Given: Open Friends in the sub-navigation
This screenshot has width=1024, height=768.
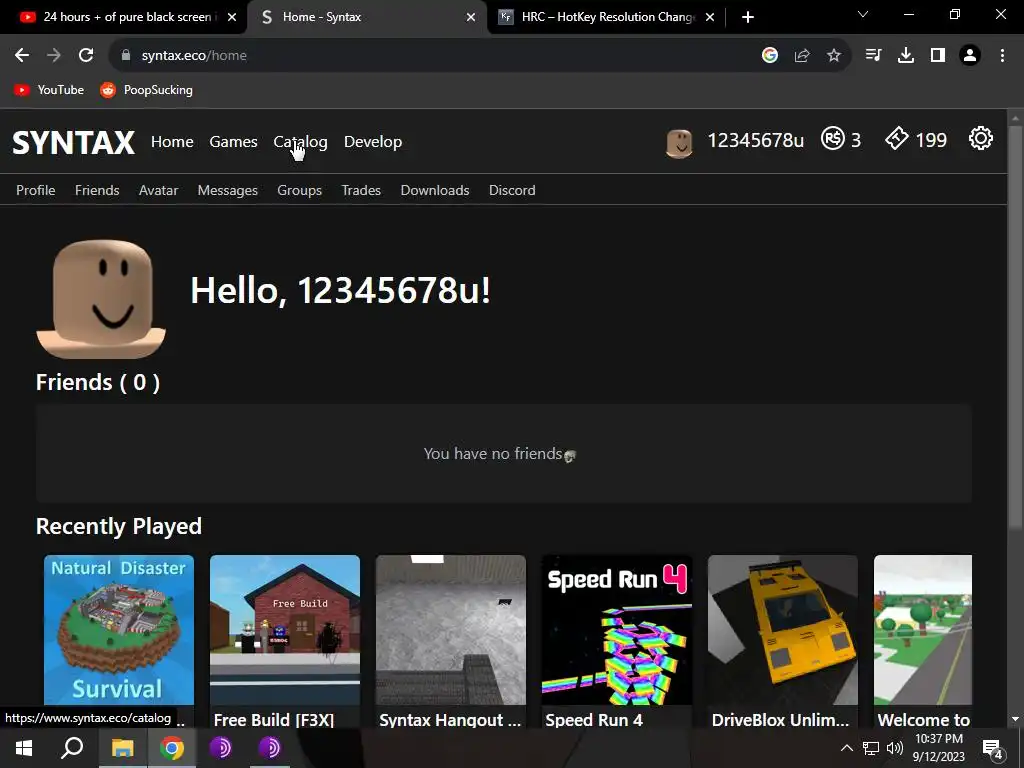Looking at the screenshot, I should 97,190.
